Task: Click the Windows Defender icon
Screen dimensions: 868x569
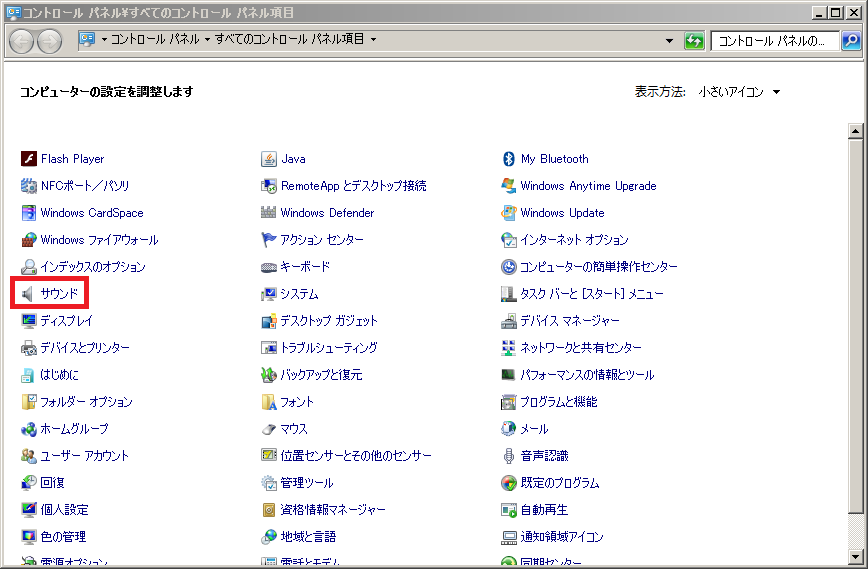Action: point(268,213)
